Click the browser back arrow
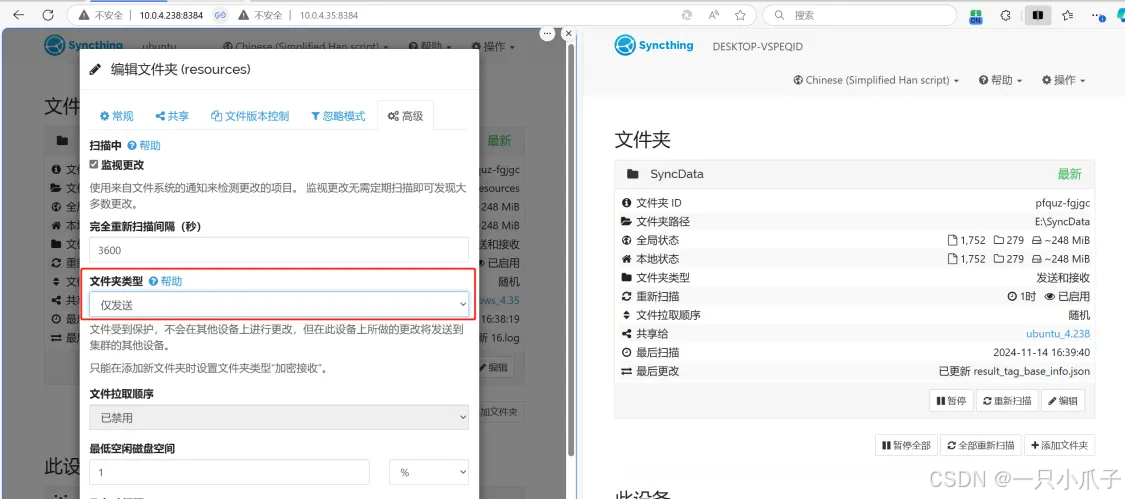Viewport: 1125px width, 499px height. (19, 14)
